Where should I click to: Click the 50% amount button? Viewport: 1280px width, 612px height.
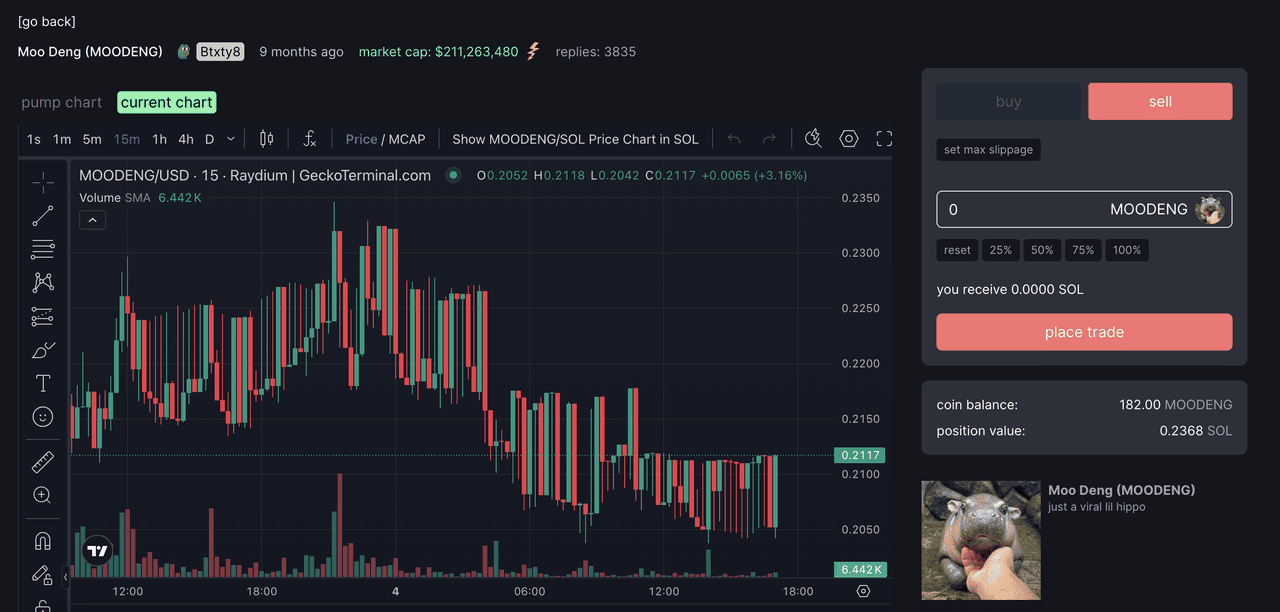point(1042,250)
